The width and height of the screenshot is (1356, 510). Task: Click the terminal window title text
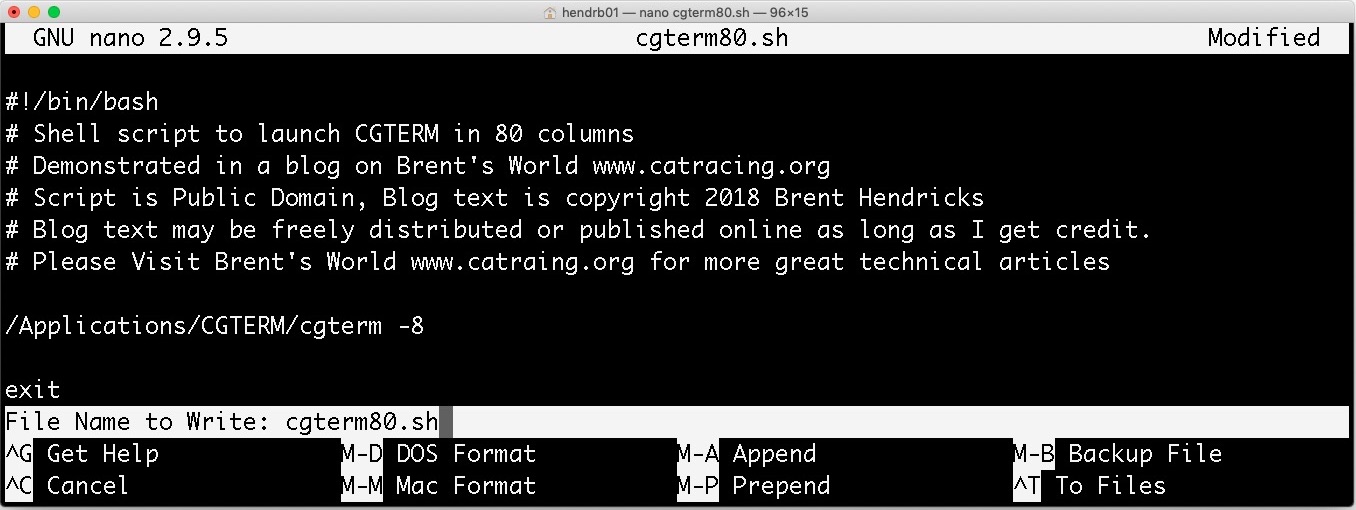click(x=685, y=12)
